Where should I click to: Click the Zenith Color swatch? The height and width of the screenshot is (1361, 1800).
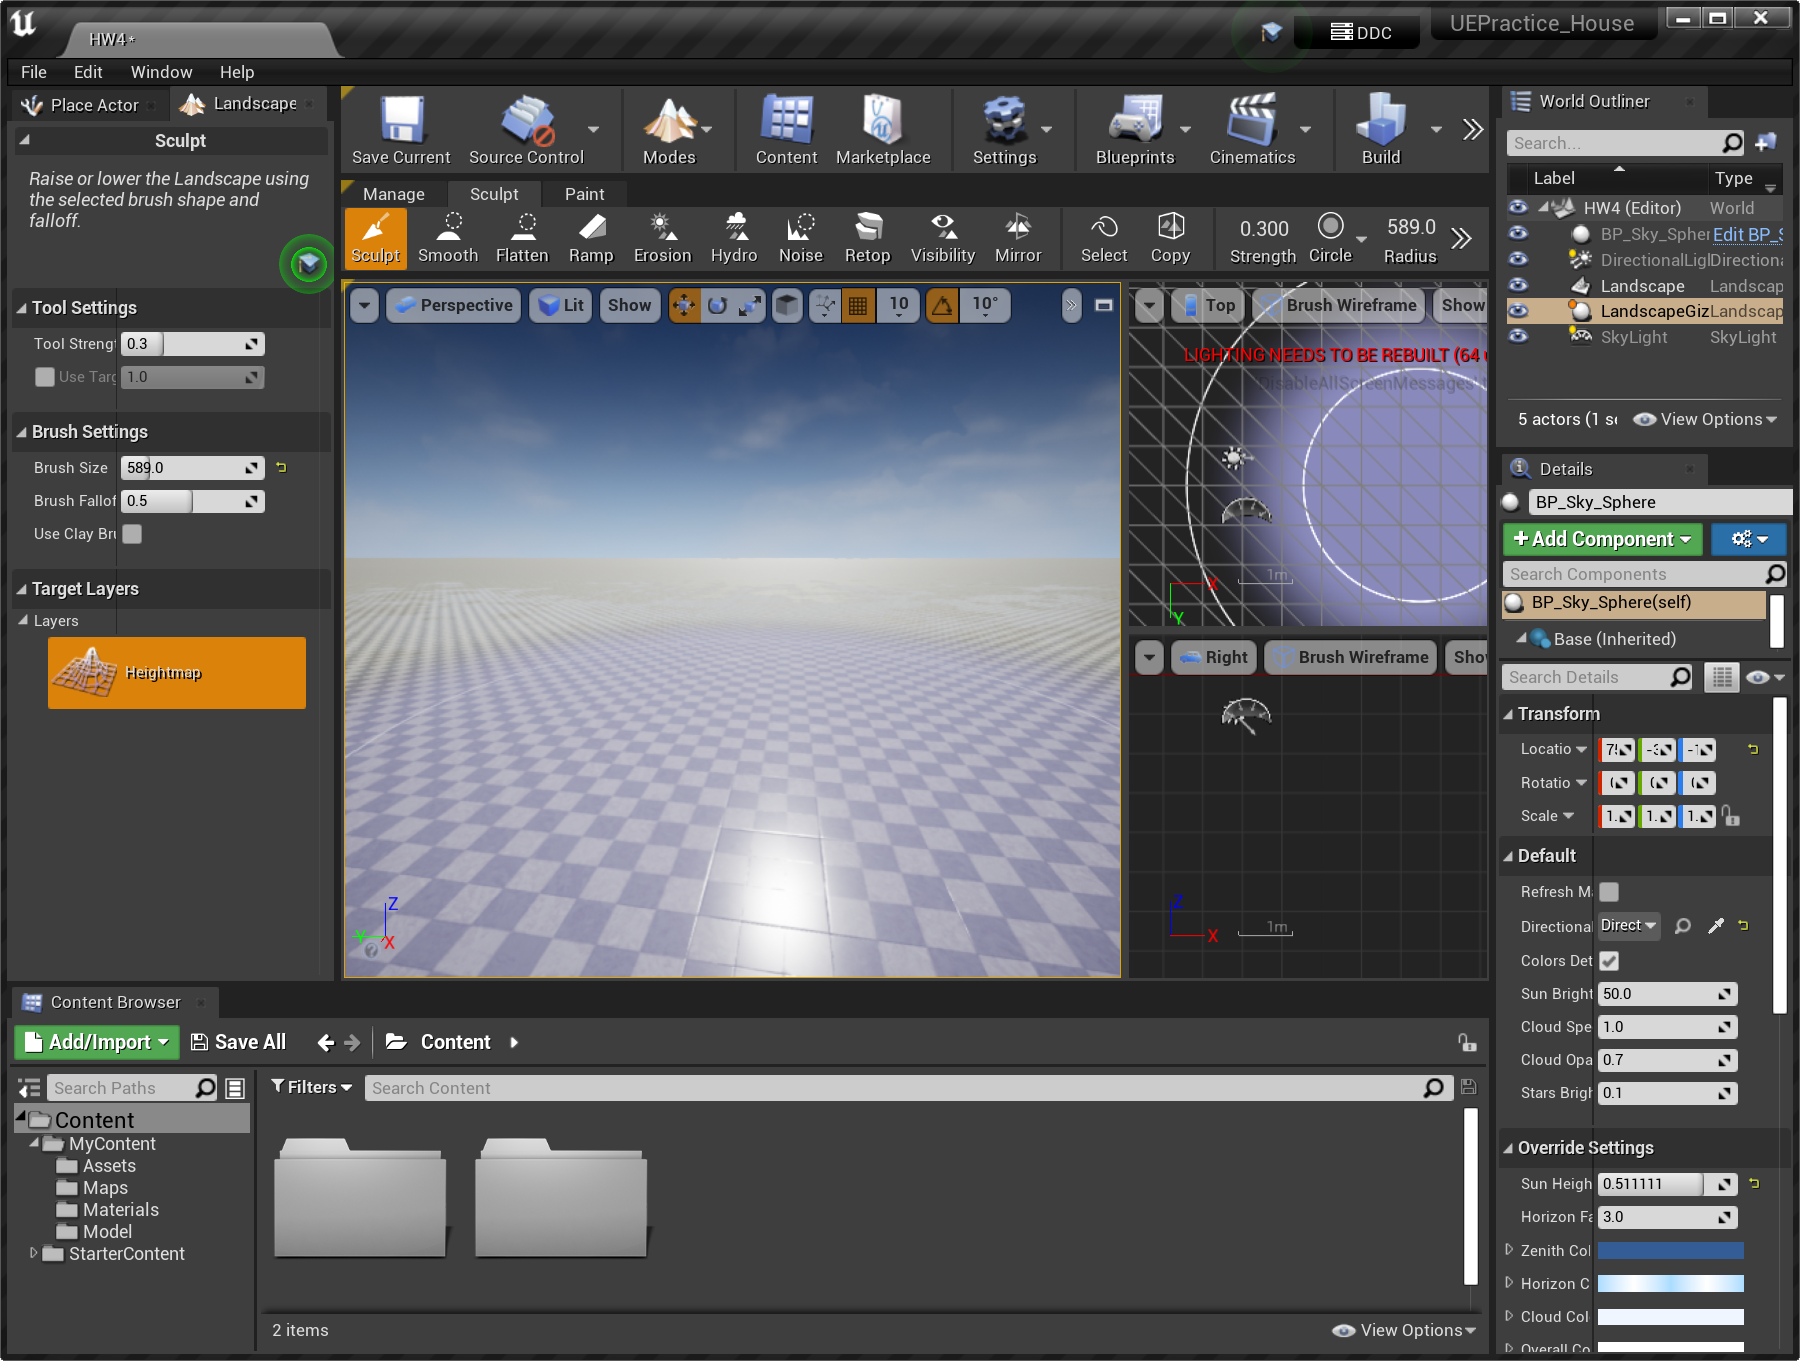point(1670,1250)
